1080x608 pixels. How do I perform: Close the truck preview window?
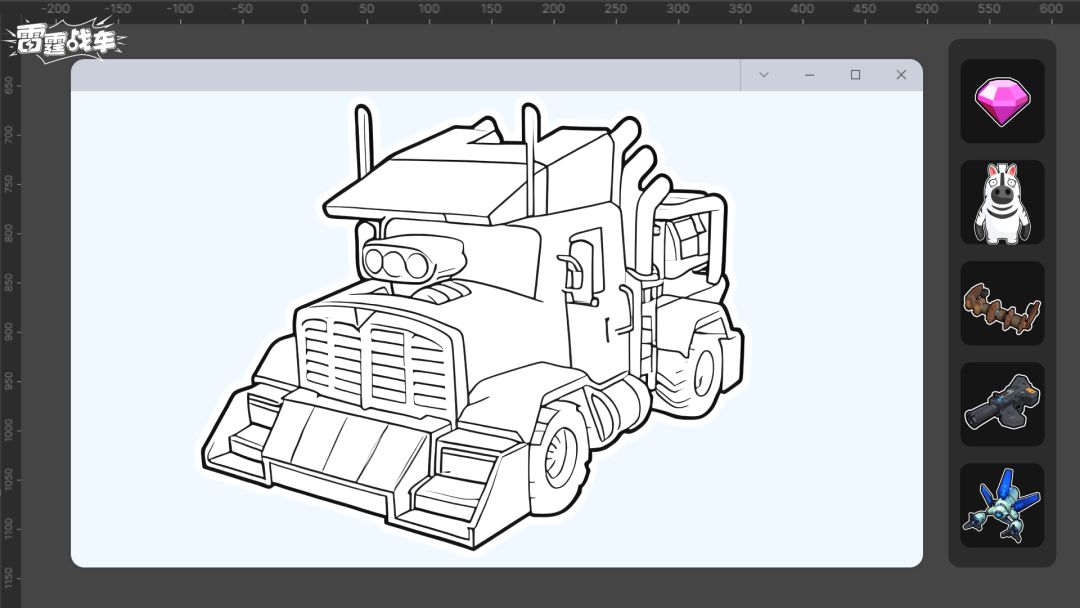pyautogui.click(x=901, y=75)
